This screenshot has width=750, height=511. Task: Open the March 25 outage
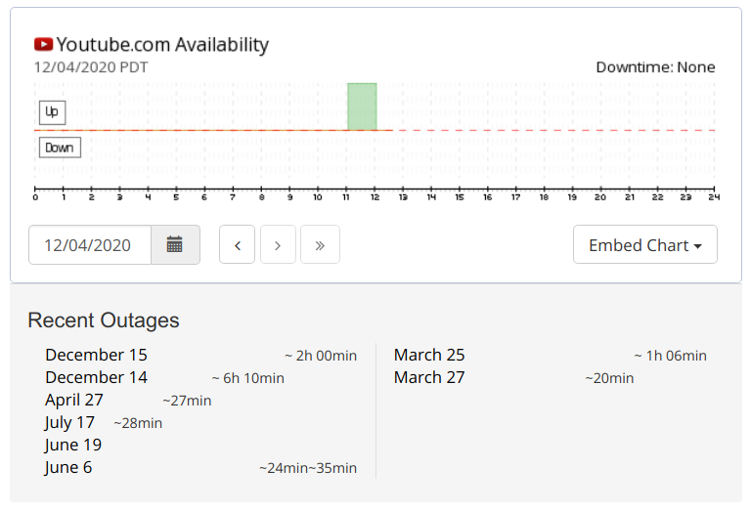click(x=429, y=355)
